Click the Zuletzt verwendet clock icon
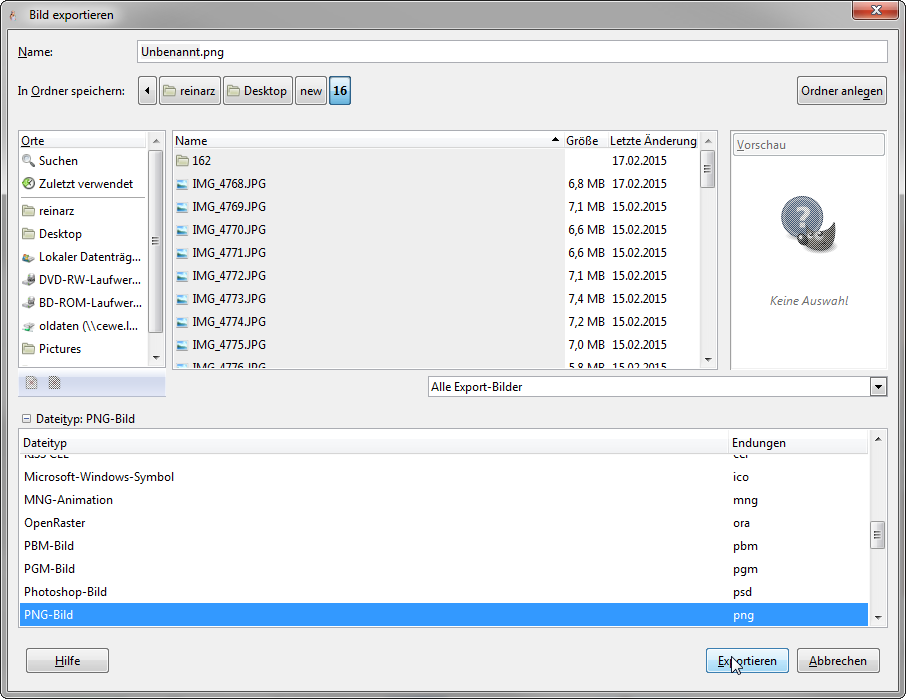Image resolution: width=906 pixels, height=699 pixels. 28,184
